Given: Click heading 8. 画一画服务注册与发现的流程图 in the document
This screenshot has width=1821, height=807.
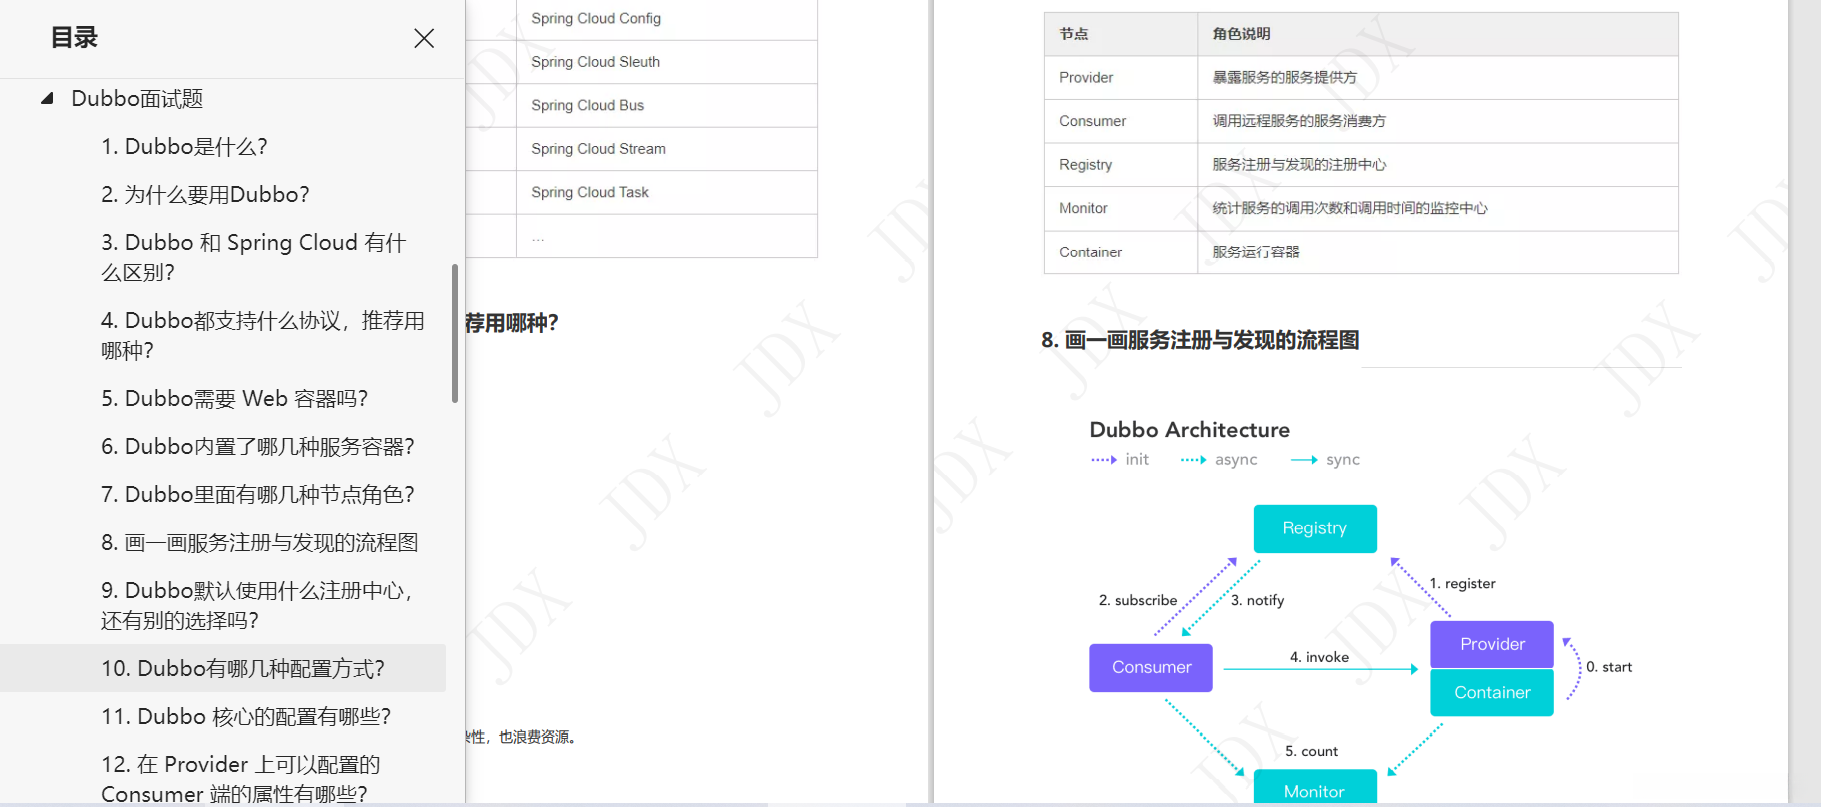Looking at the screenshot, I should [1200, 340].
